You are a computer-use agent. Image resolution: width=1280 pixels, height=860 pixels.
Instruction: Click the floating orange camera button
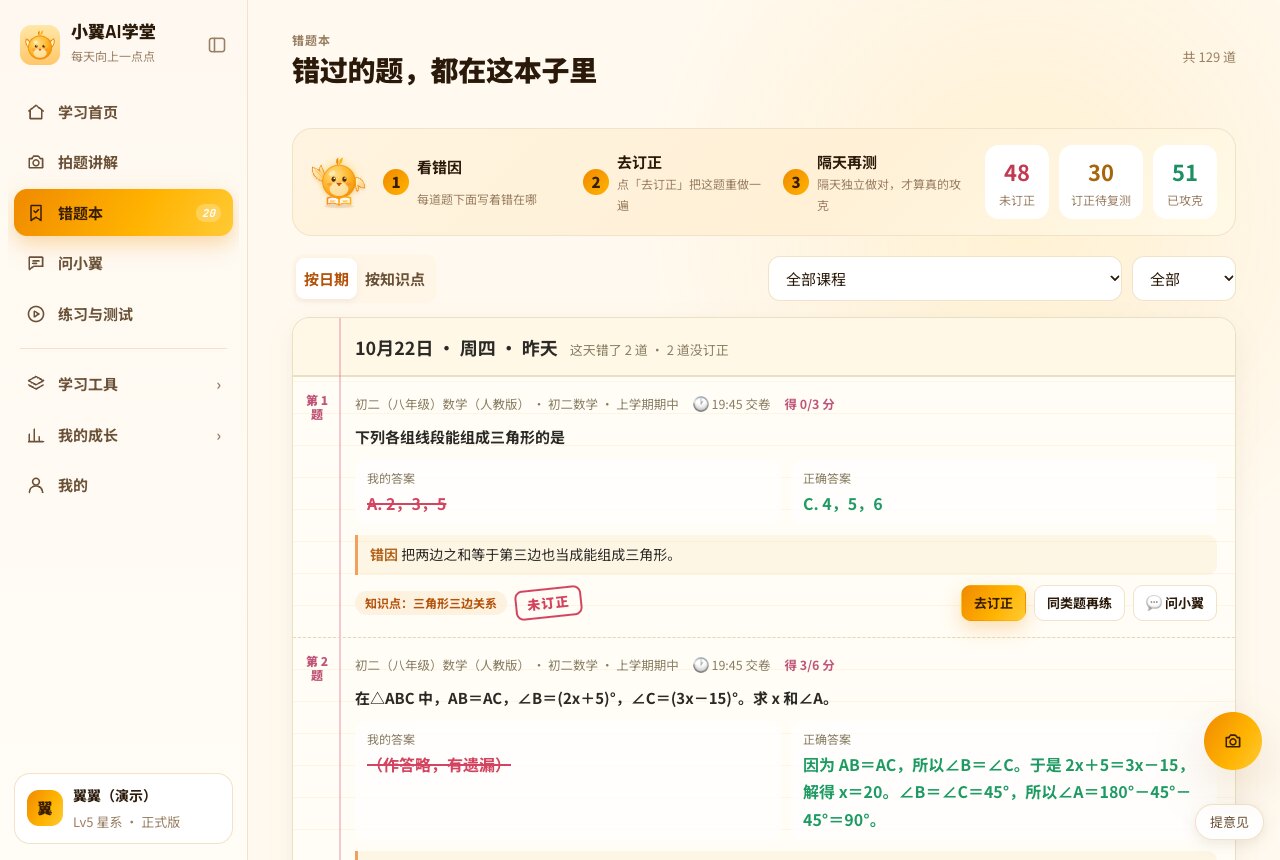1233,741
